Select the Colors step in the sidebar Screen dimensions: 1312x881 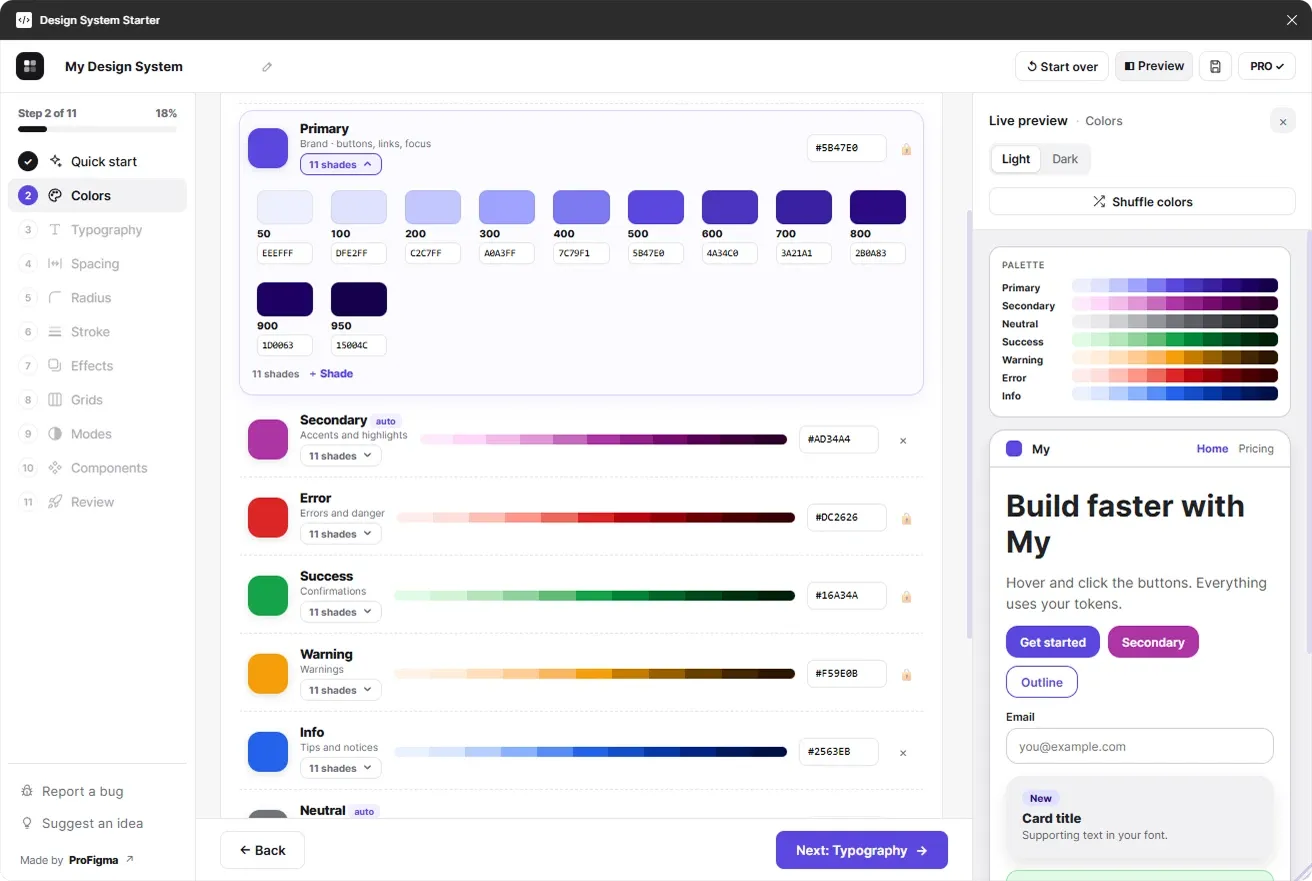pos(97,196)
